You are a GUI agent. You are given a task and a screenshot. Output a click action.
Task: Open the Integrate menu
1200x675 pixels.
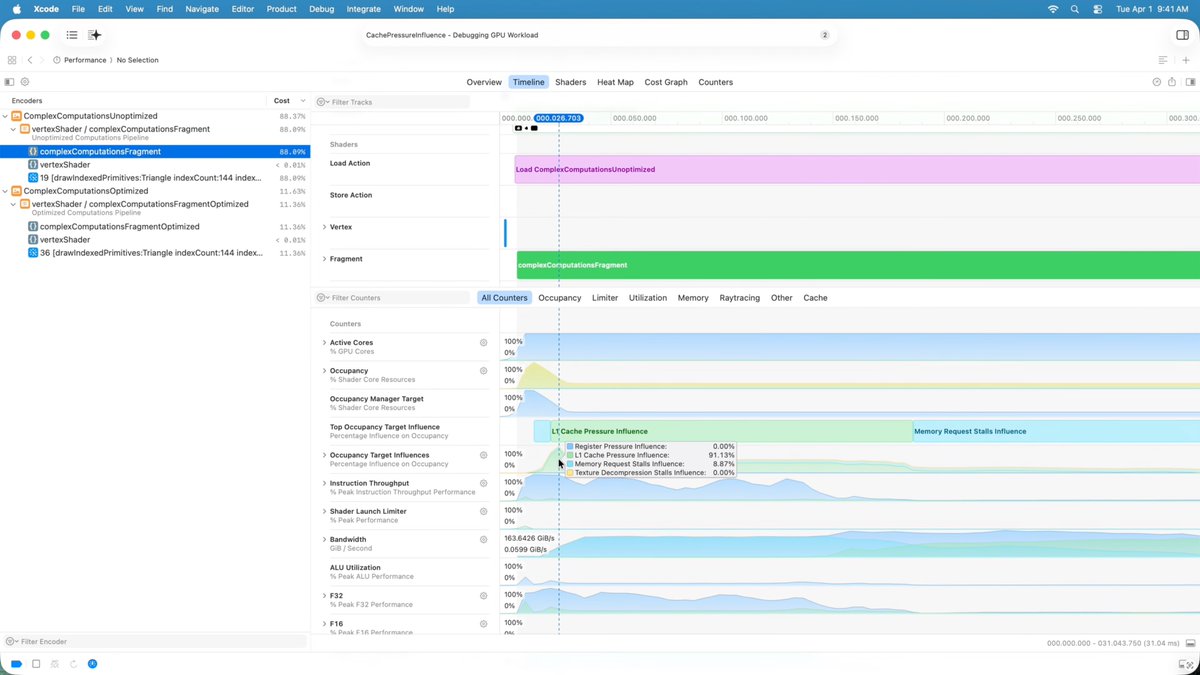point(363,9)
